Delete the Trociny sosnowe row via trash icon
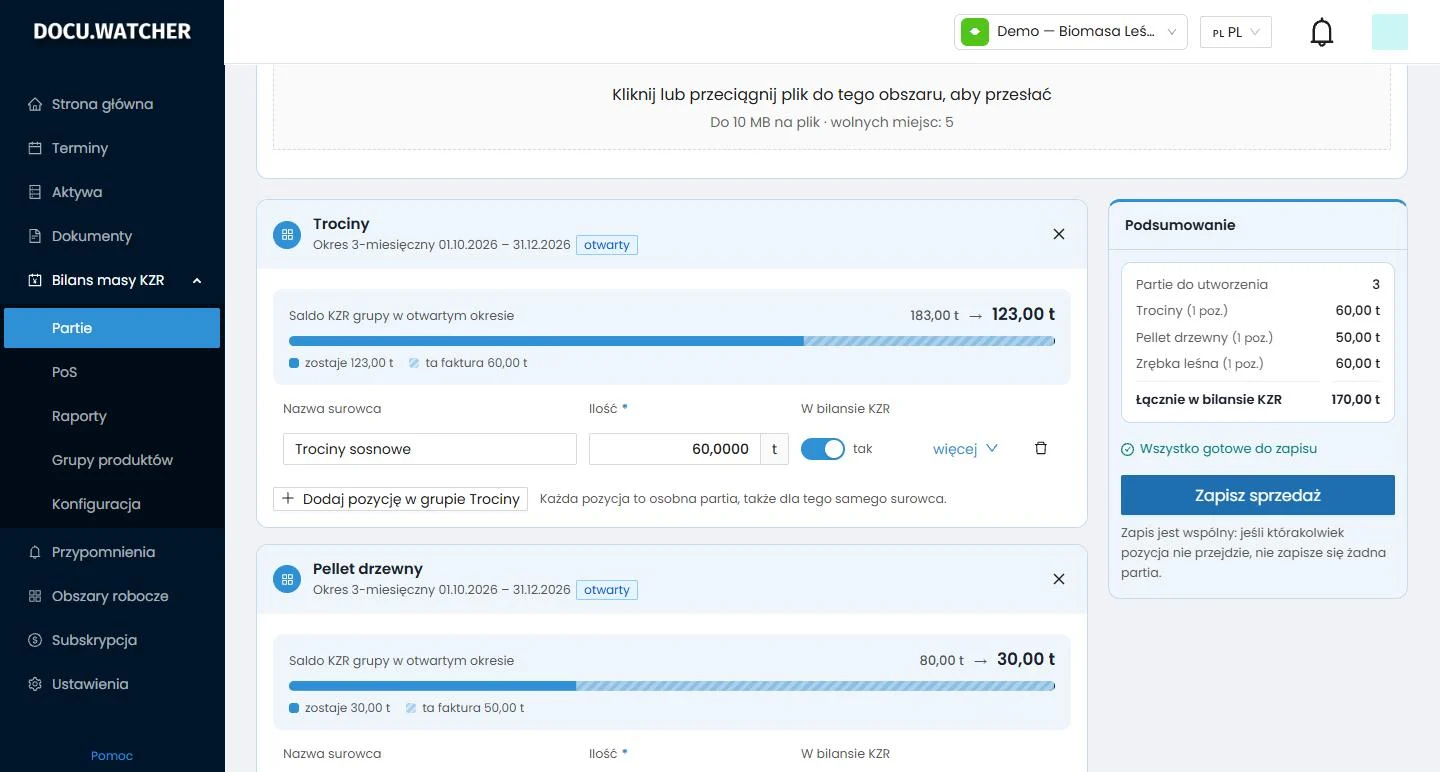This screenshot has height=772, width=1440. coord(1041,448)
